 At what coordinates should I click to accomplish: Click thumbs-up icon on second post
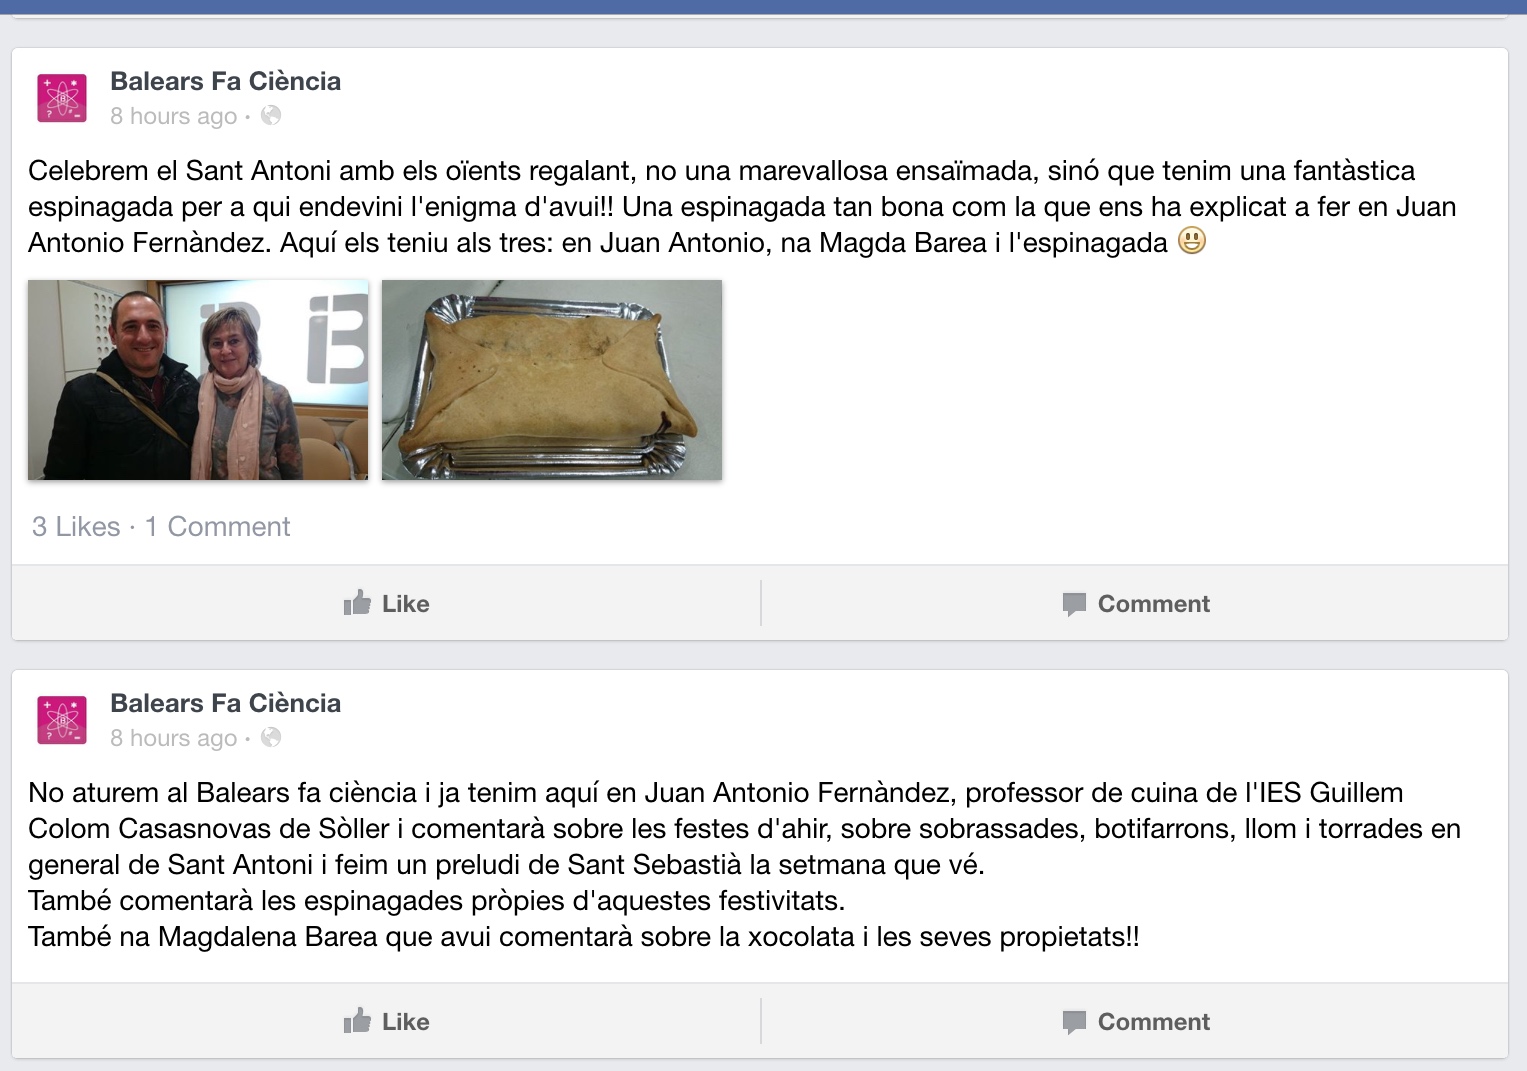pyautogui.click(x=357, y=1020)
